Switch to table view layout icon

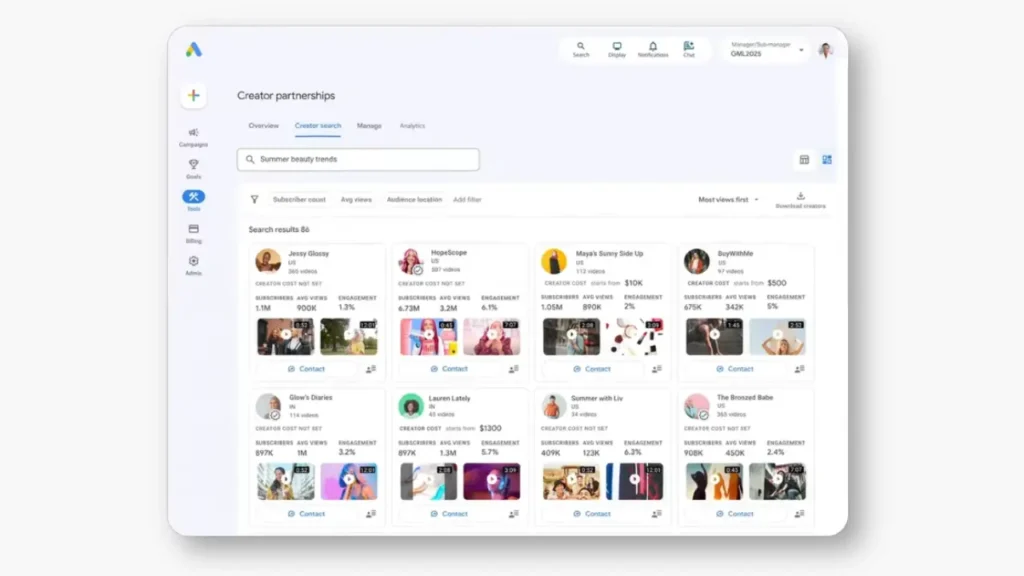coord(804,160)
